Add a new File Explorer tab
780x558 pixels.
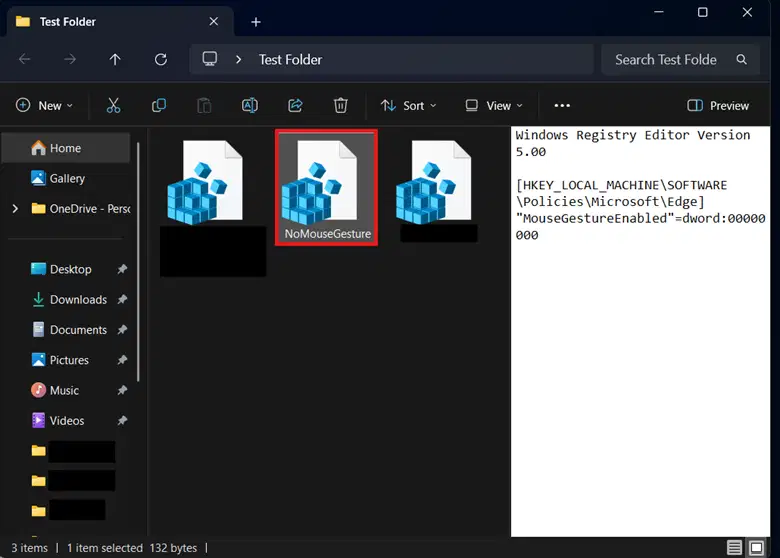256,22
